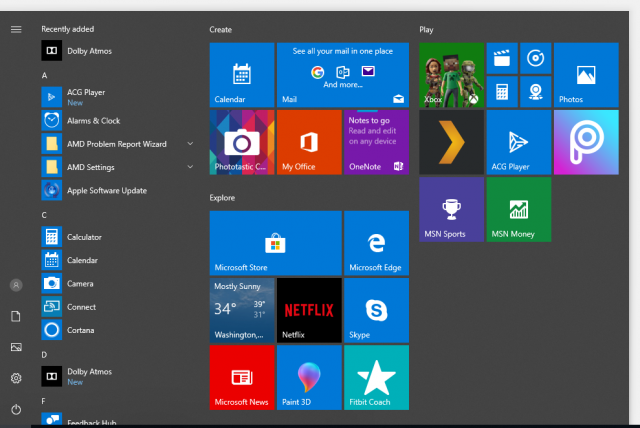The height and width of the screenshot is (428, 640).
Task: Launch Cortana from the app list
Action: pos(117,330)
